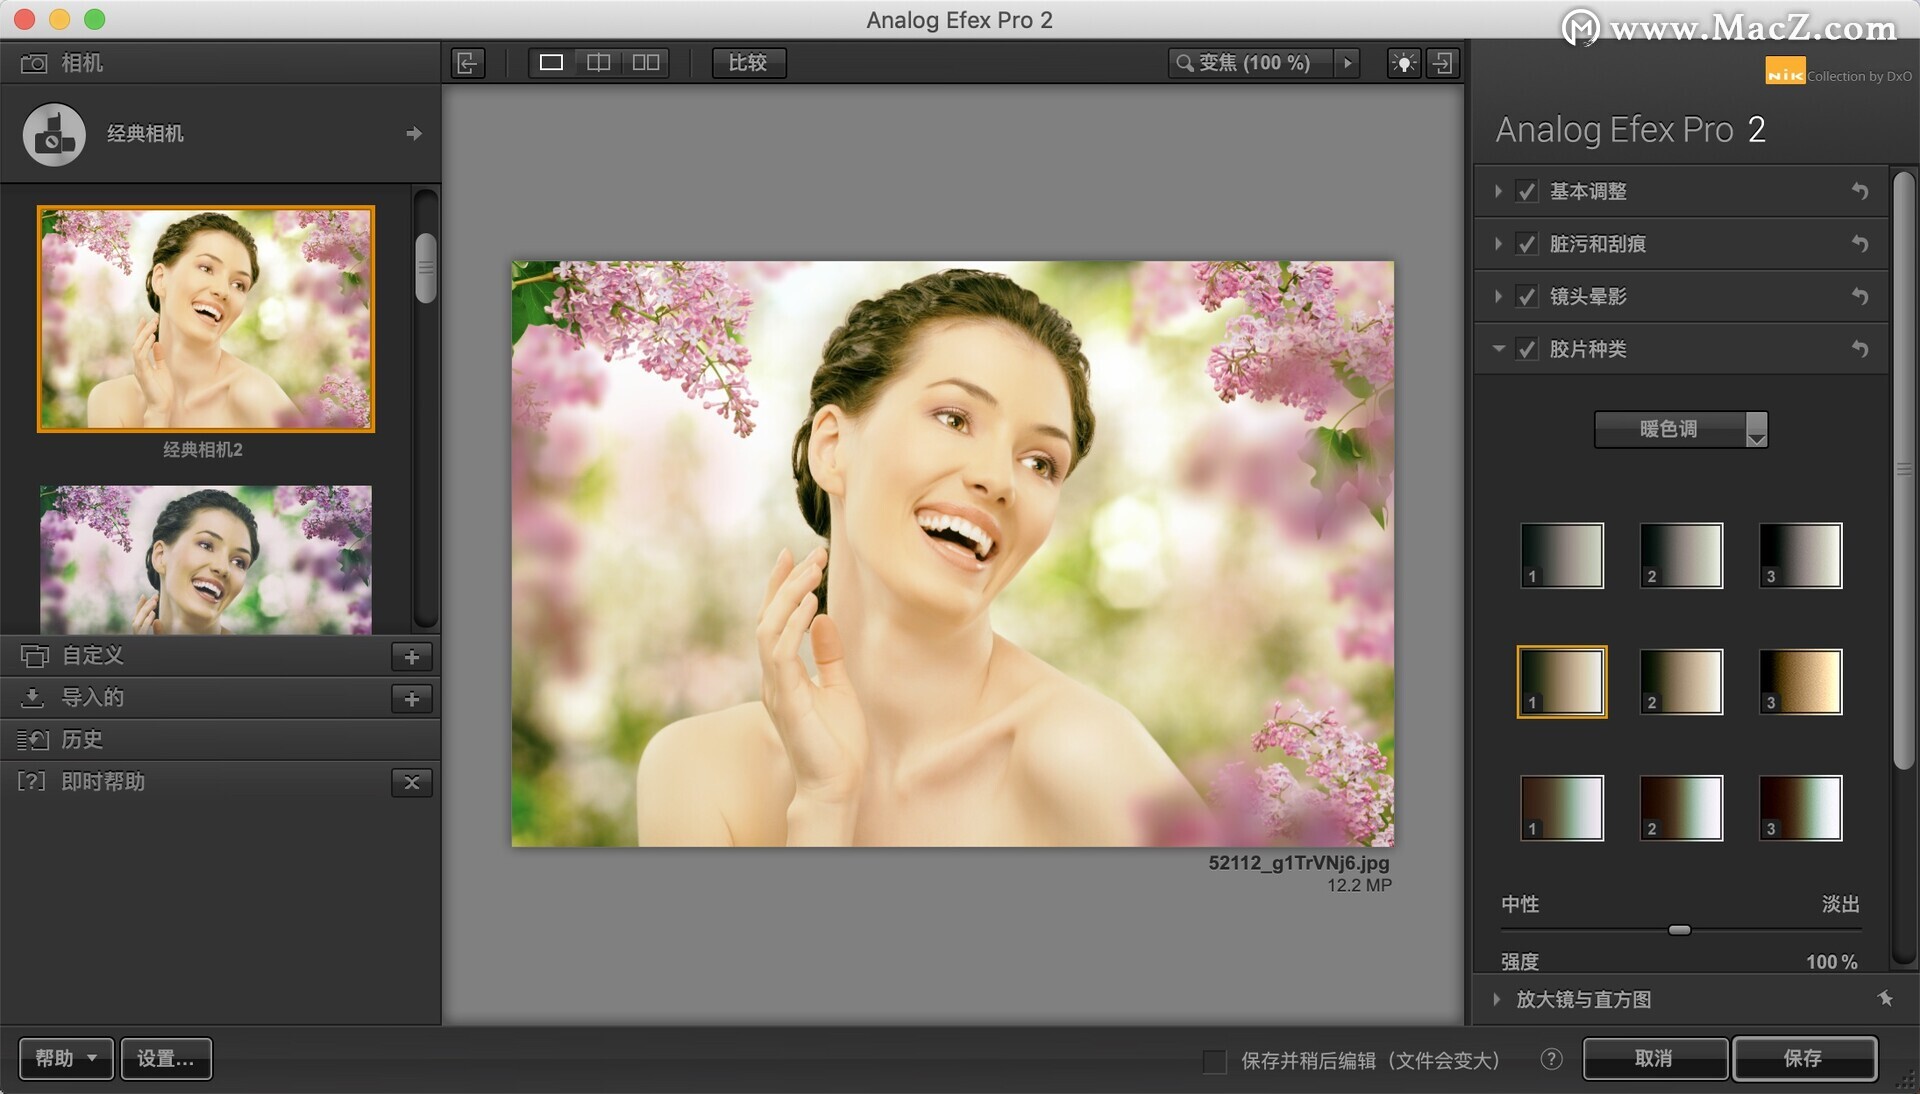The image size is (1920, 1094).
Task: Click the question mark help icon
Action: coord(1551,1059)
